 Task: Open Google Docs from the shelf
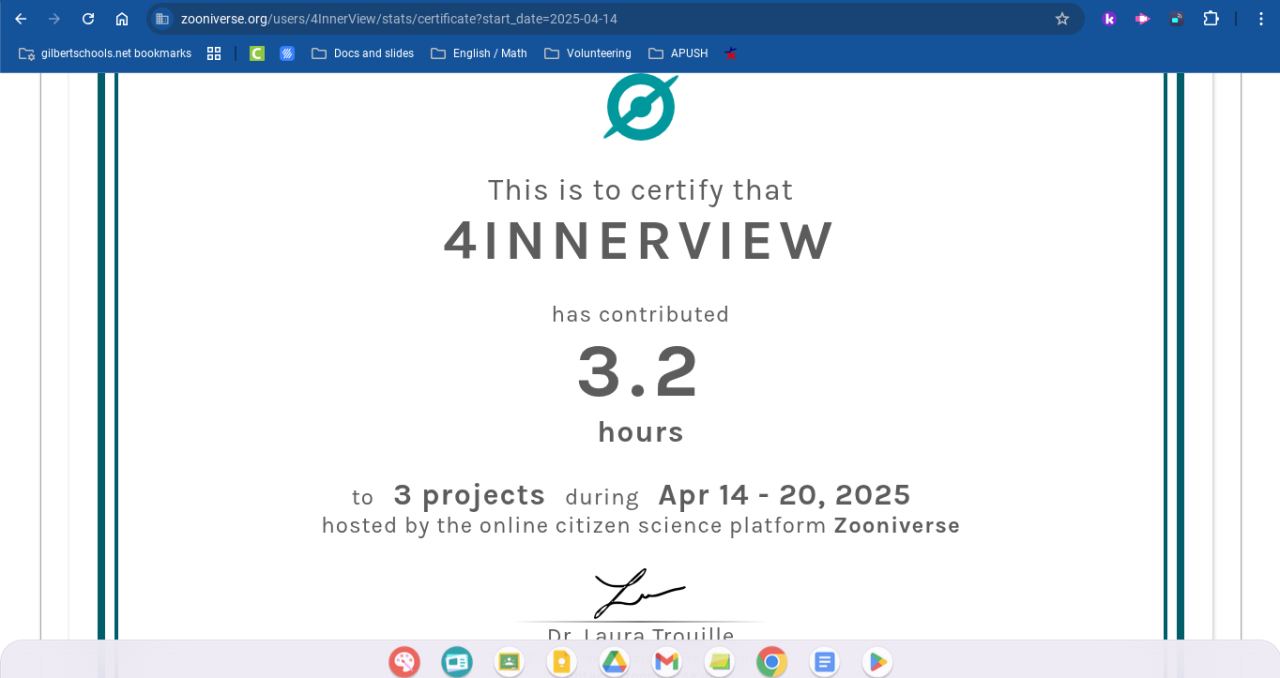click(x=824, y=661)
